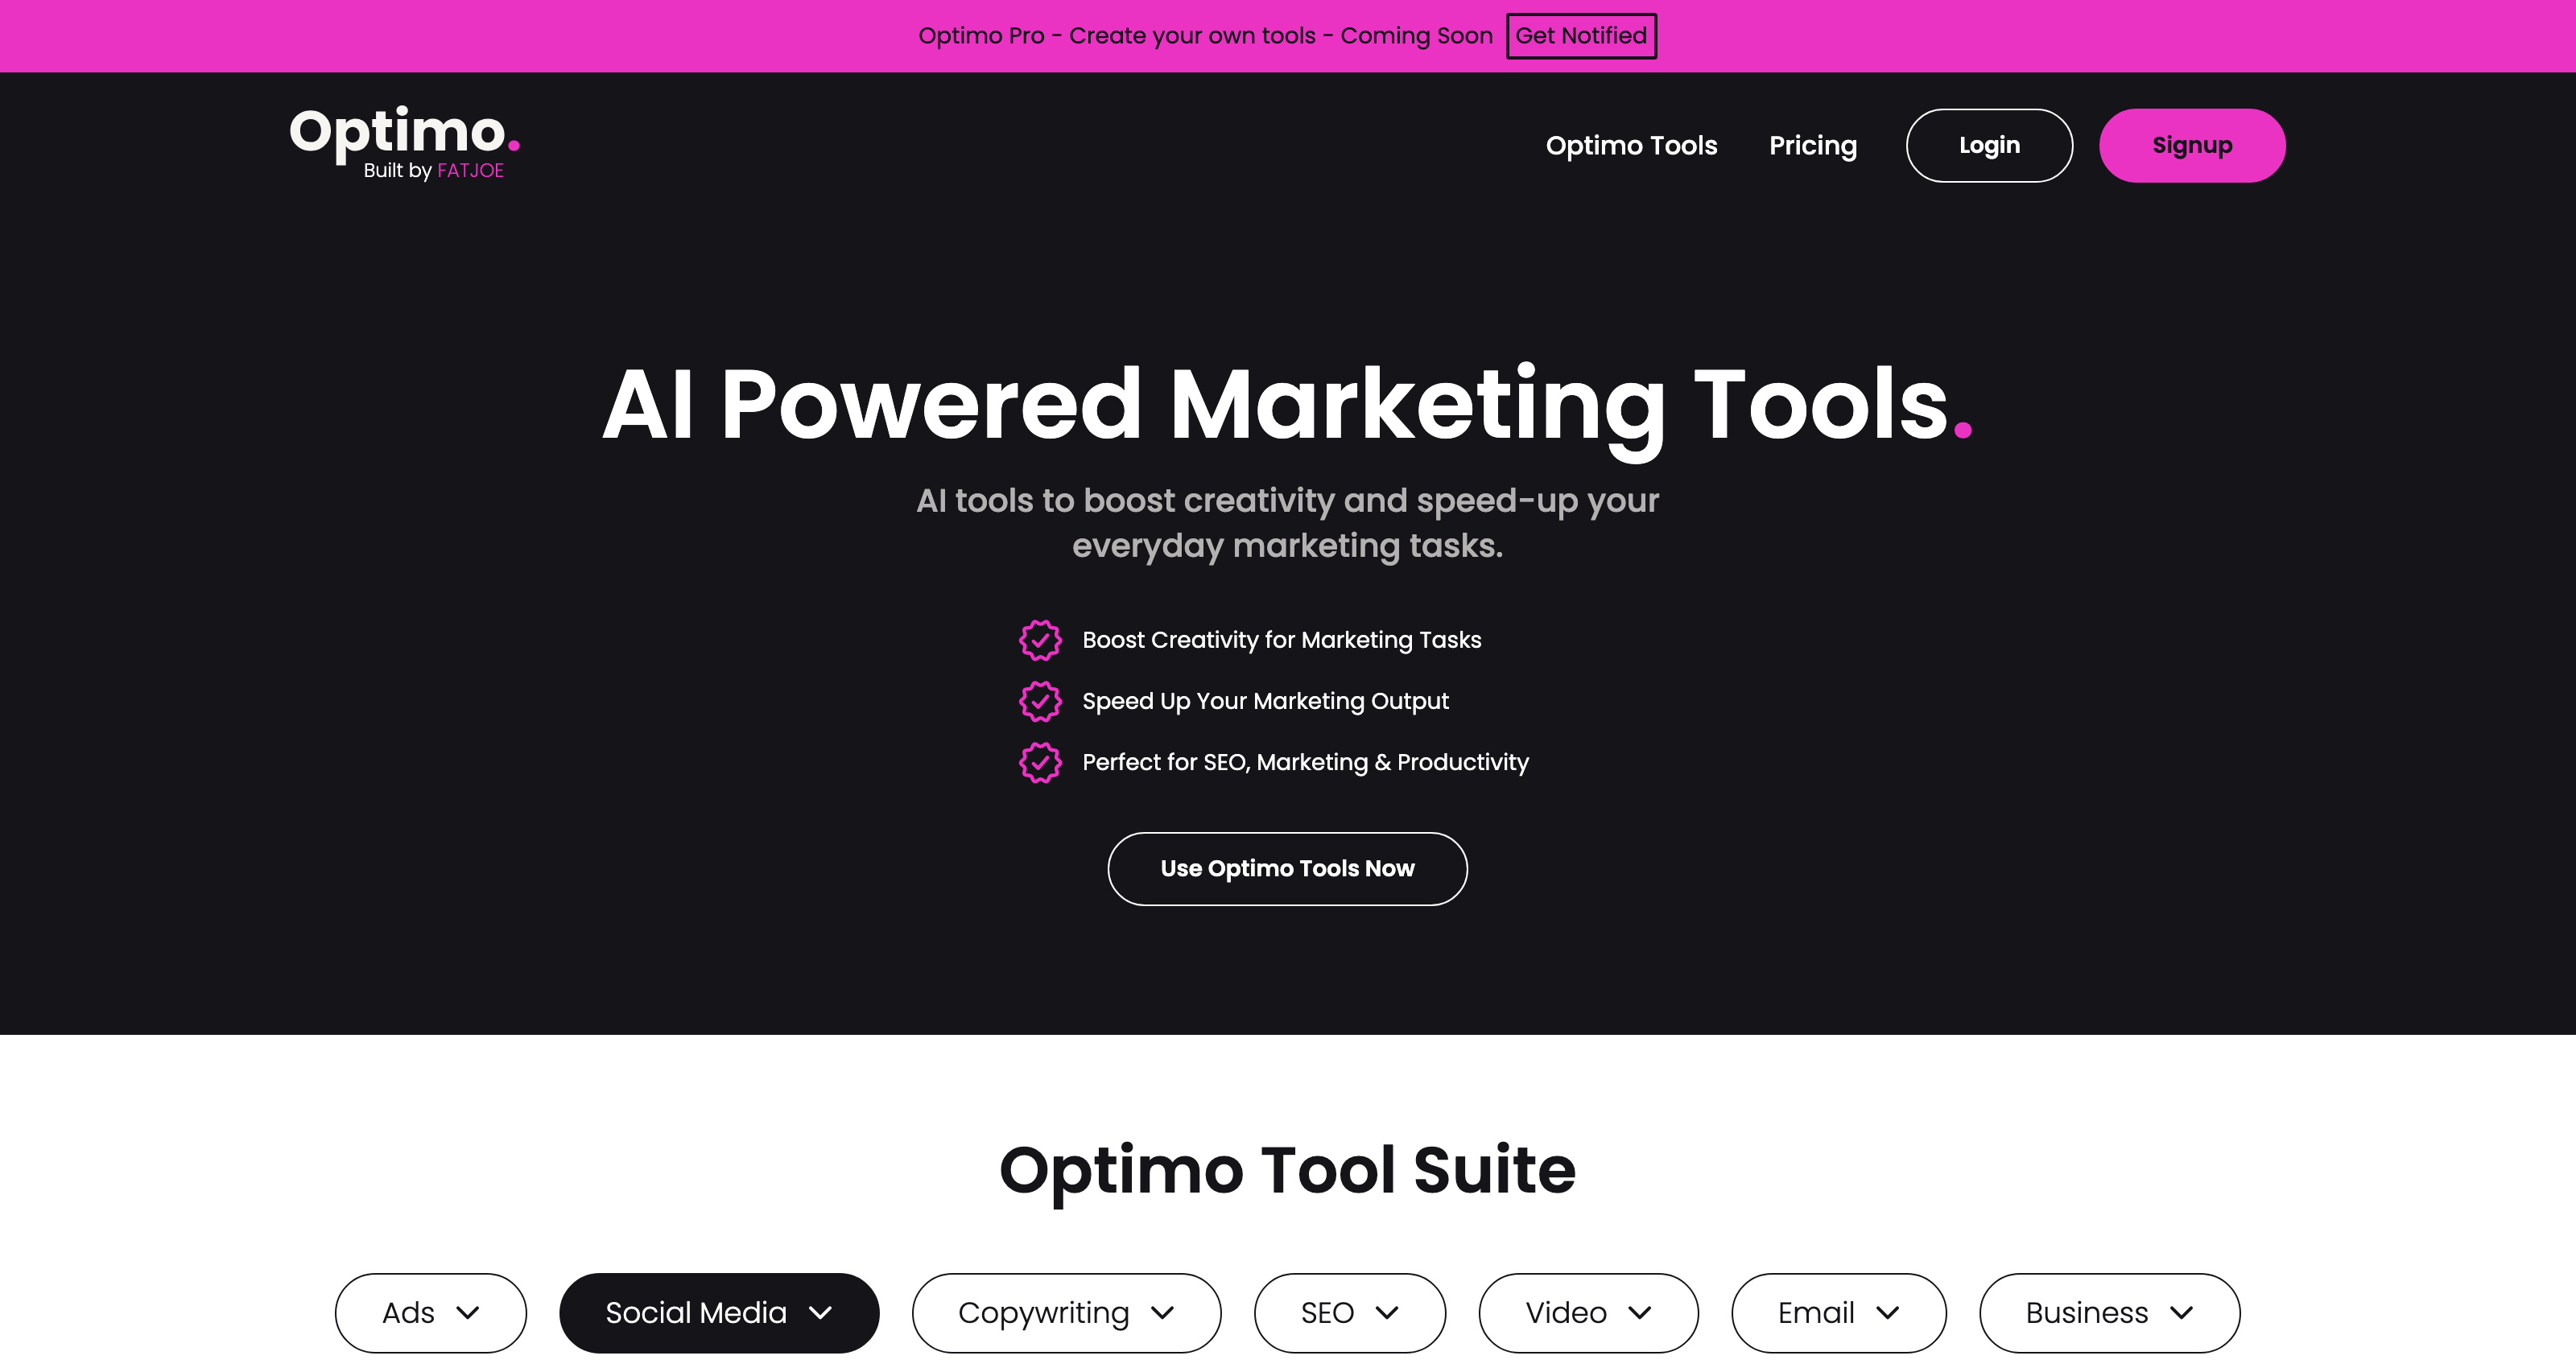Screen dimensions: 2576x1368
Task: Expand the Business category dropdown
Action: [x=2109, y=1312]
